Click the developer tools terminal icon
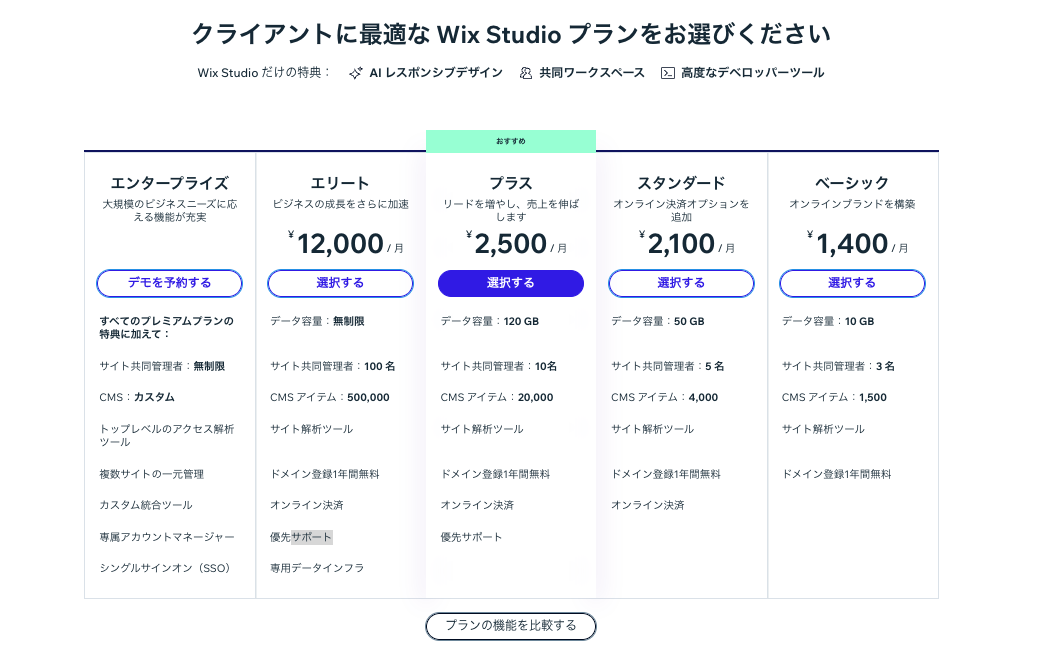 pyautogui.click(x=668, y=73)
